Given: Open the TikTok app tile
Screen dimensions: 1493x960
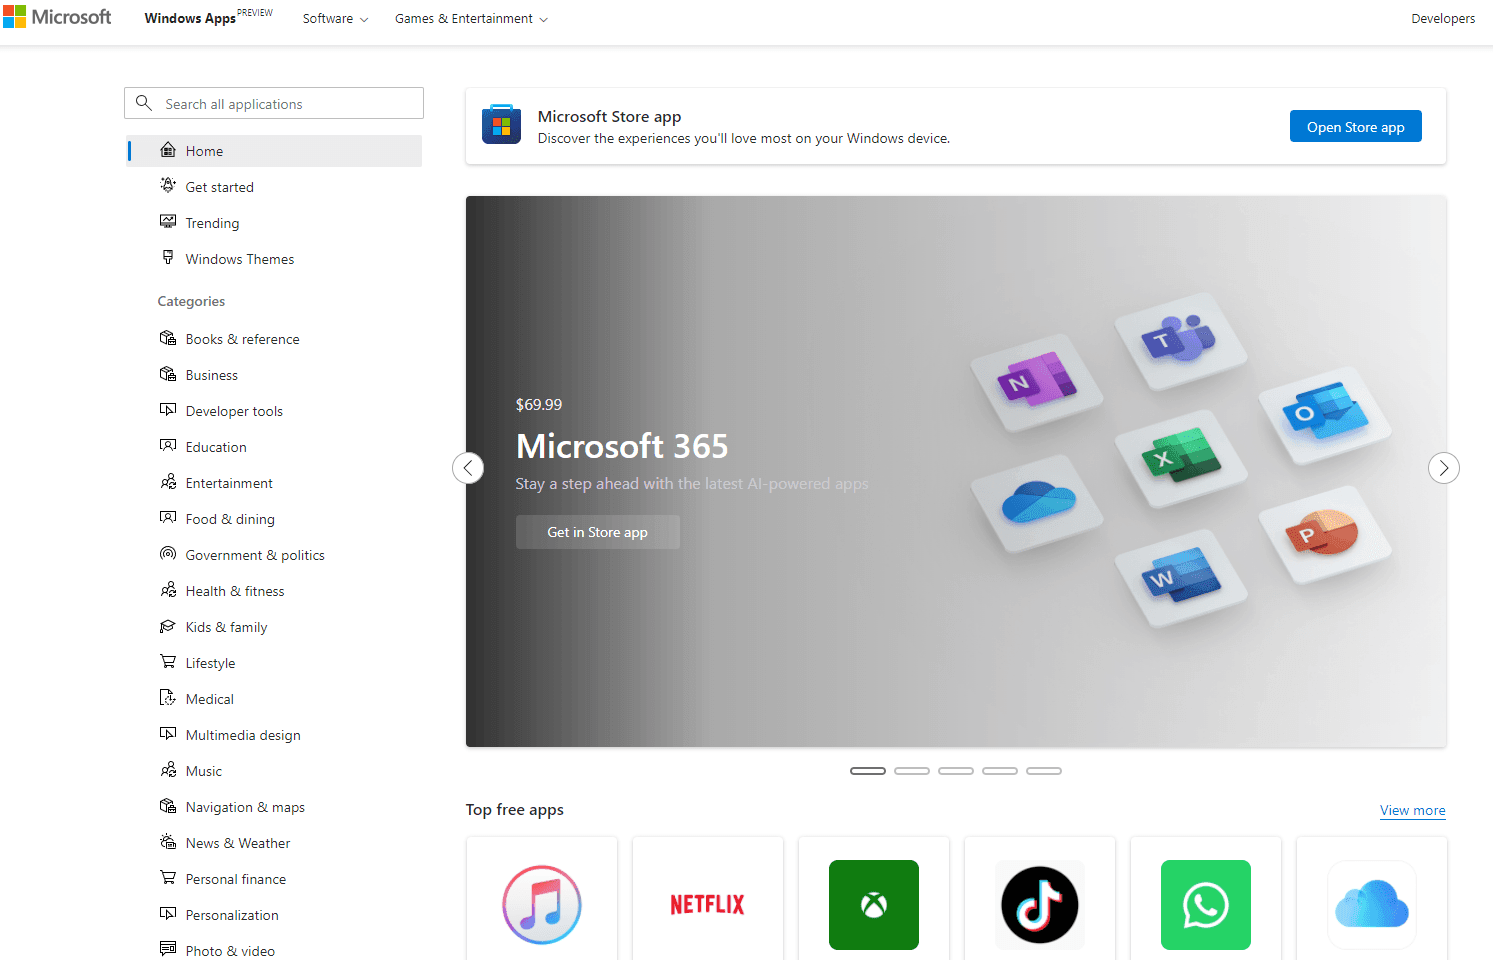Looking at the screenshot, I should [x=1040, y=899].
